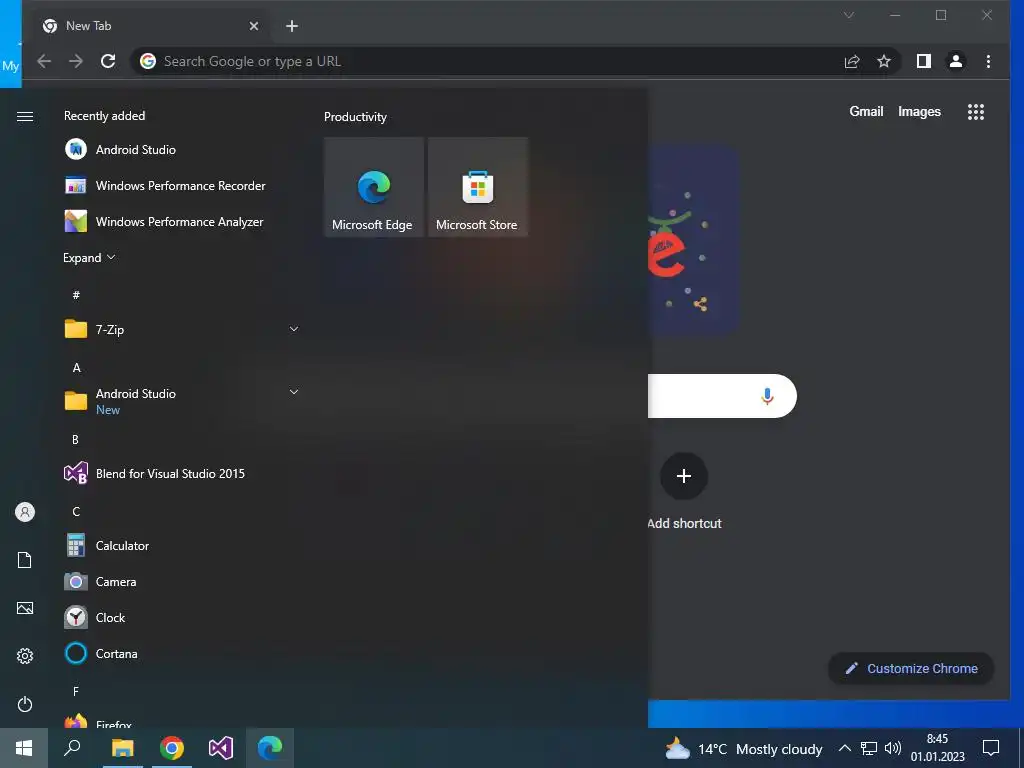Click the network tray icon

tap(869, 748)
